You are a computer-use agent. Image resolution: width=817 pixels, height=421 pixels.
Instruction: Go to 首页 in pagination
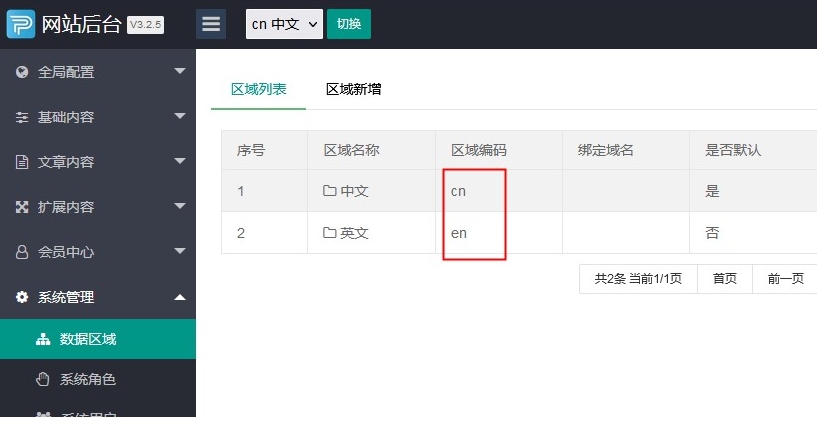click(724, 279)
